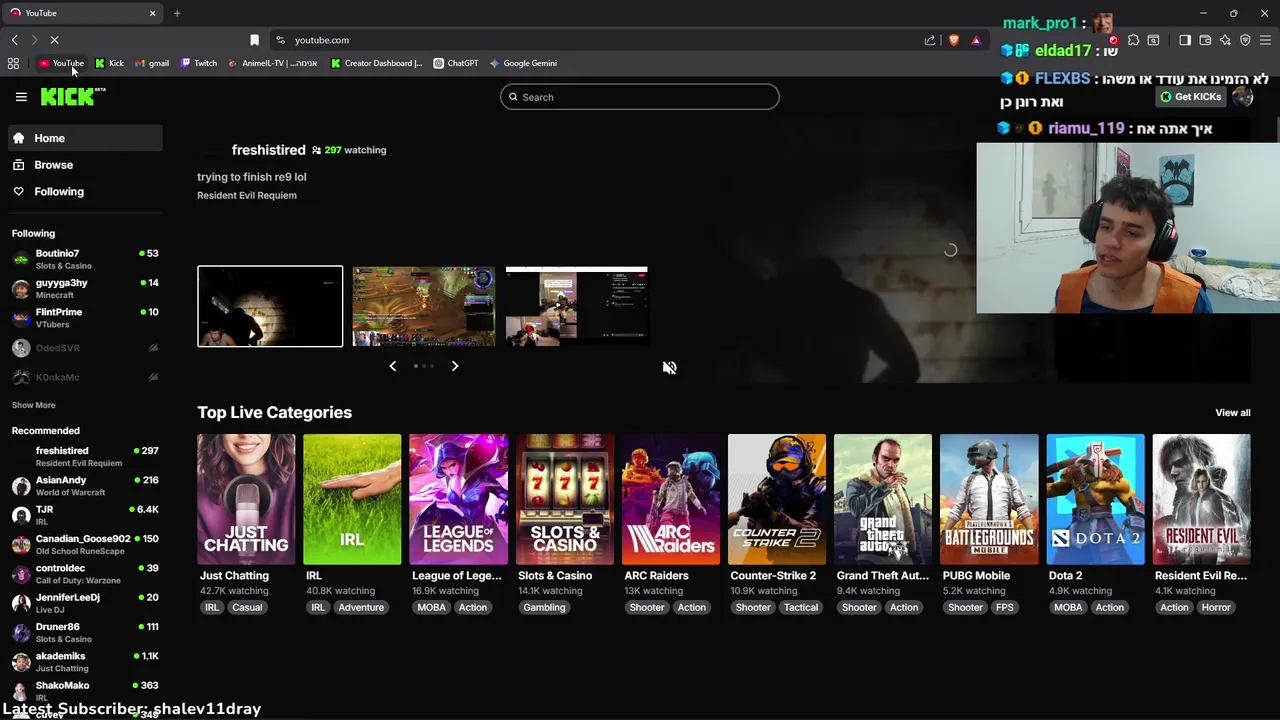View all top live categories
The width and height of the screenshot is (1280, 720).
pos(1232,413)
